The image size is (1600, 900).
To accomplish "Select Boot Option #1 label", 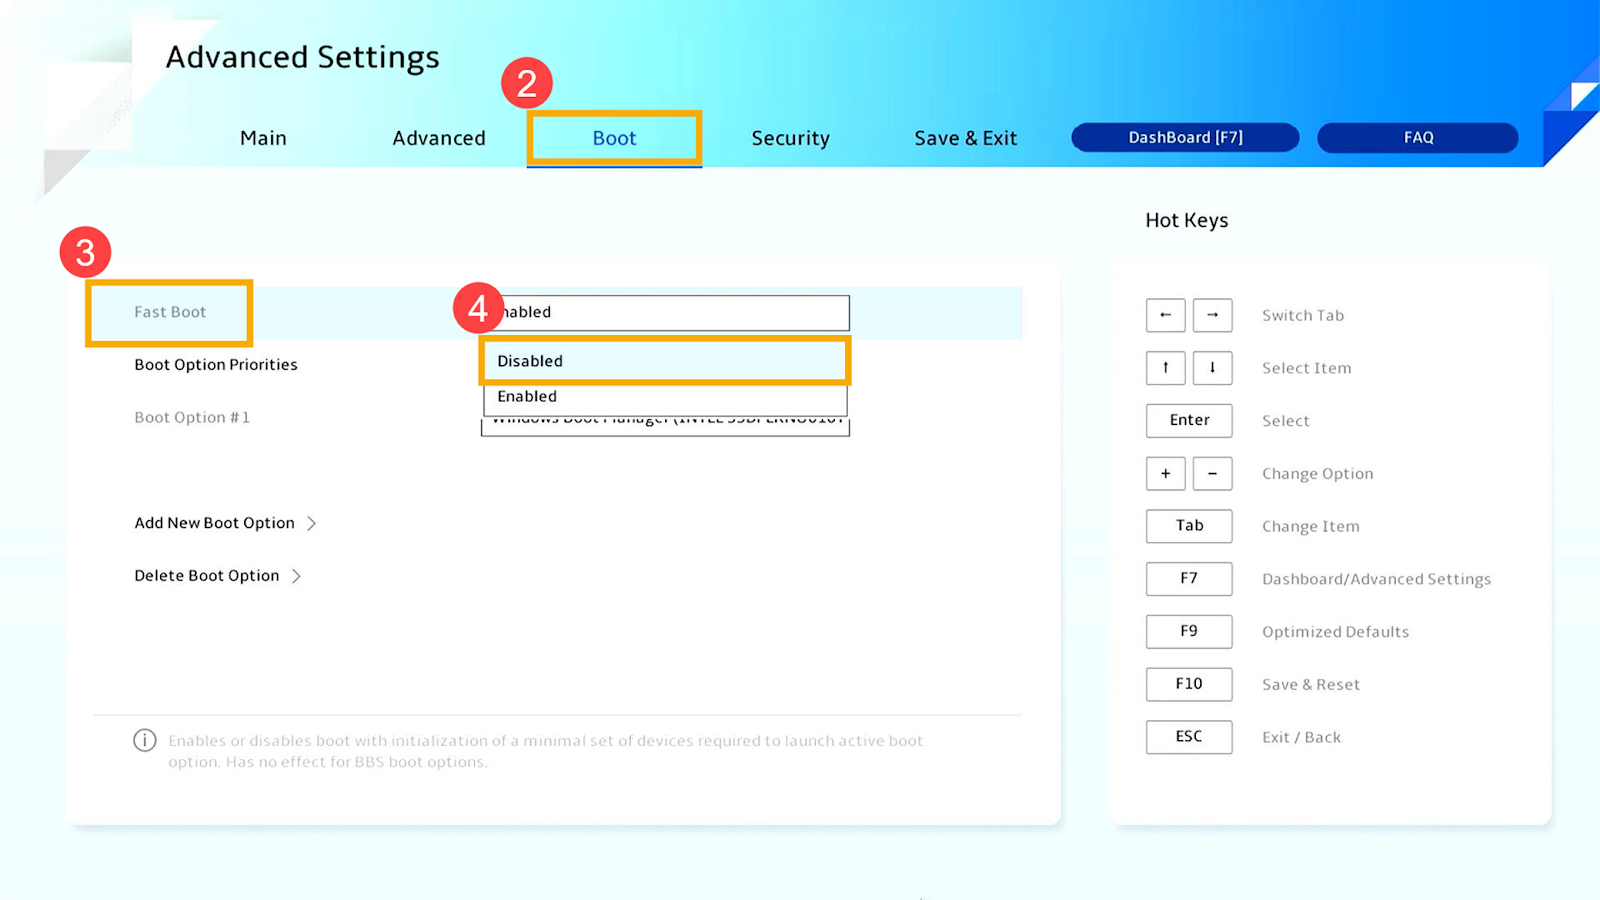I will (x=192, y=417).
